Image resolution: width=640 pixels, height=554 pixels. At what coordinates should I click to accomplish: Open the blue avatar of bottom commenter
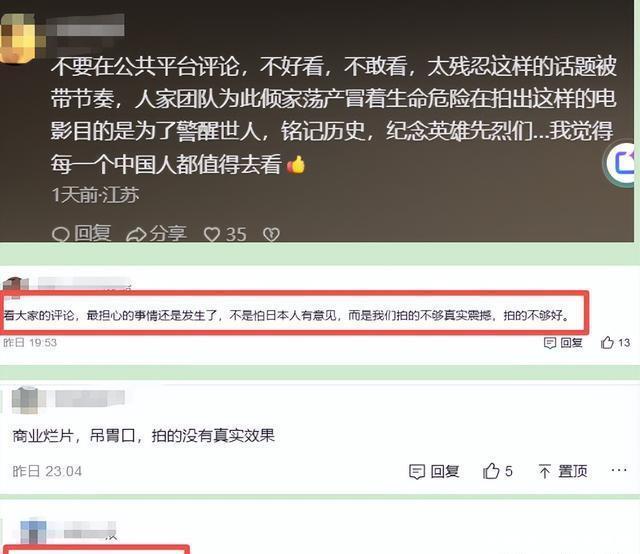point(32,532)
